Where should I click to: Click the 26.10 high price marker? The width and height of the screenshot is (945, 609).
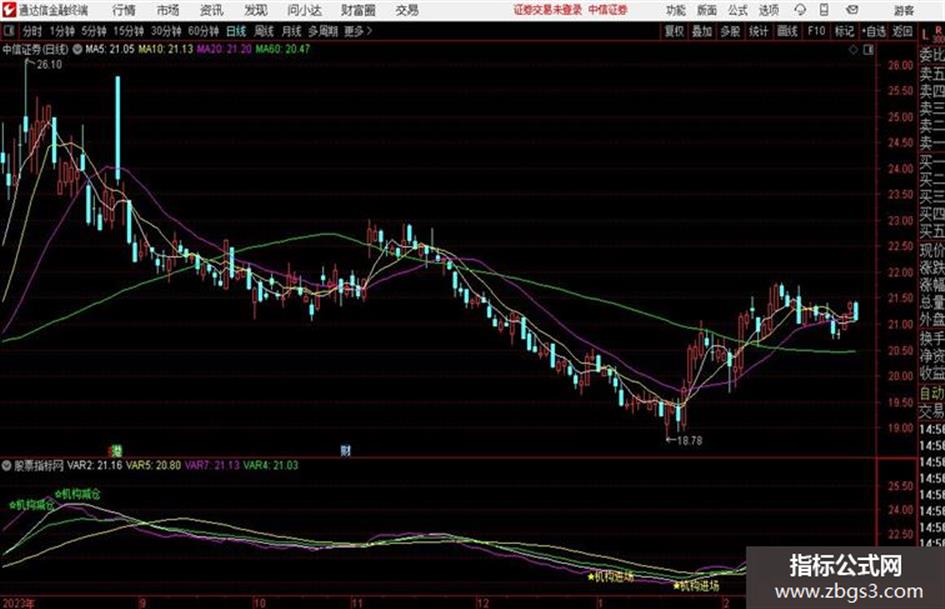point(49,65)
